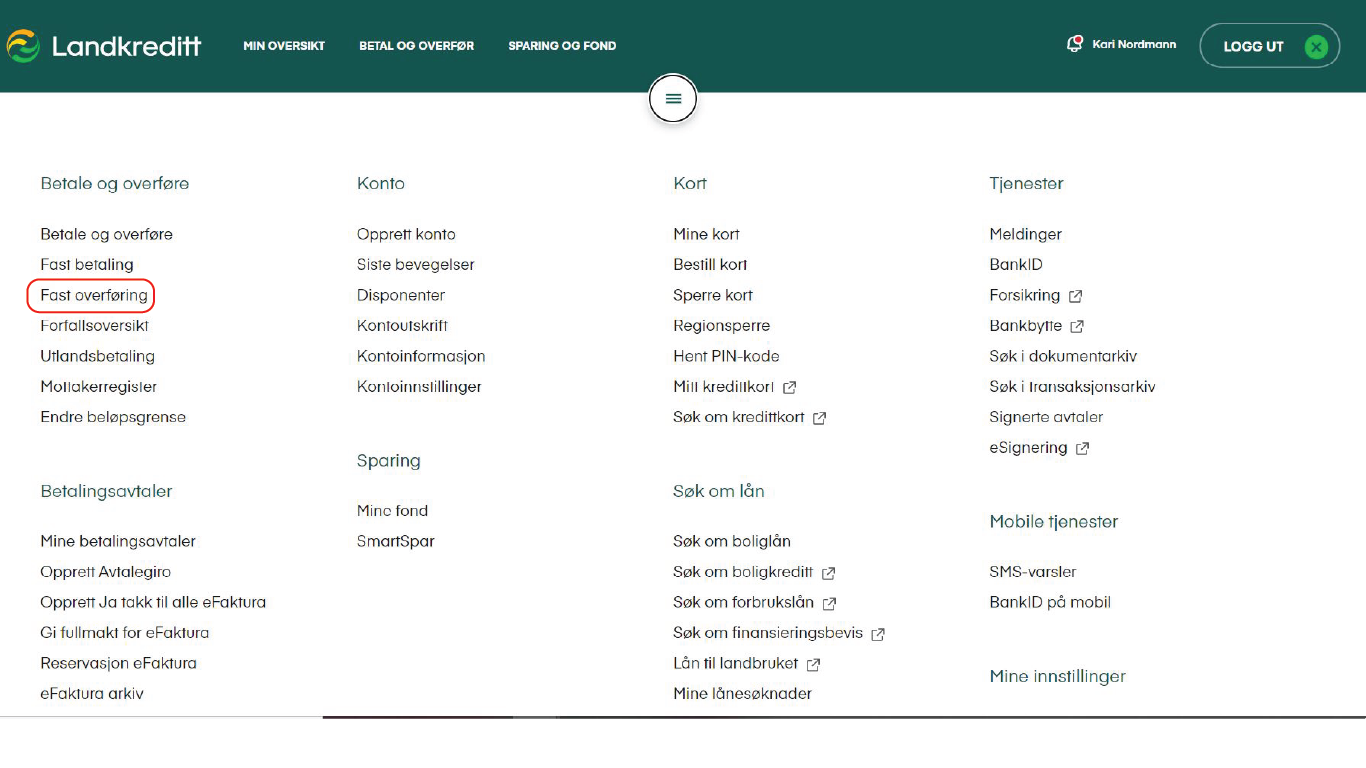Select the Betale og overføre link
The height and width of the screenshot is (768, 1366).
coord(106,234)
